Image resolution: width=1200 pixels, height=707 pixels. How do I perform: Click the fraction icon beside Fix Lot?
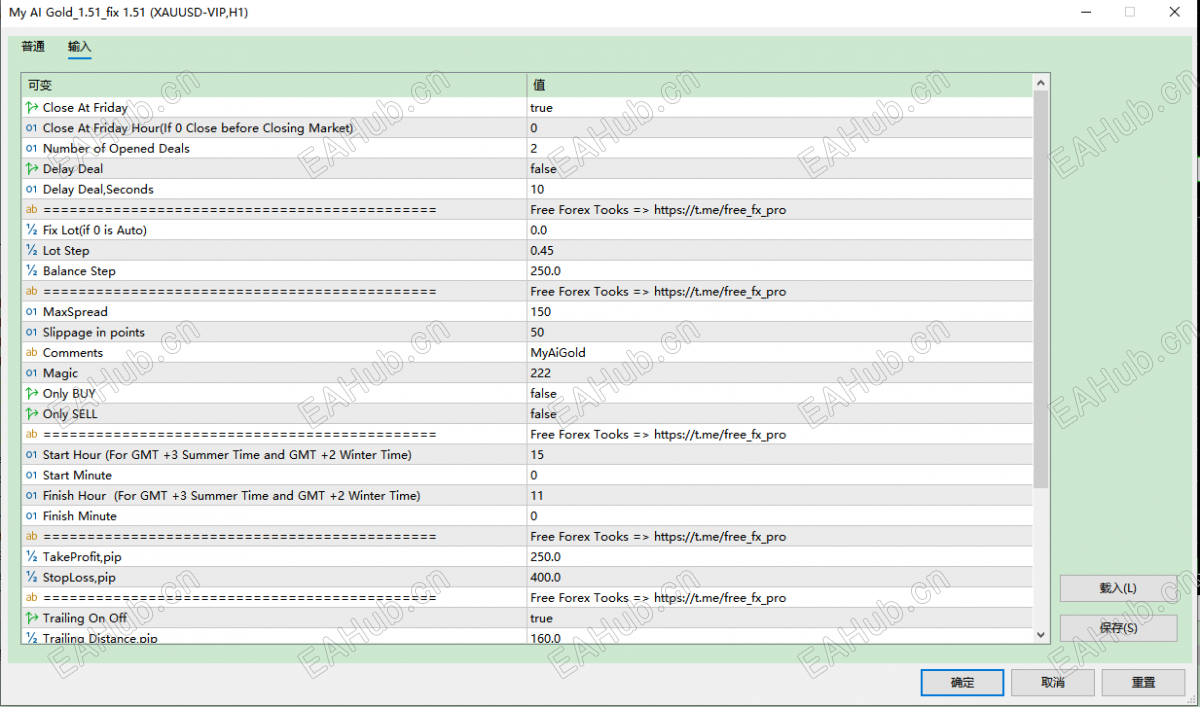[32, 230]
